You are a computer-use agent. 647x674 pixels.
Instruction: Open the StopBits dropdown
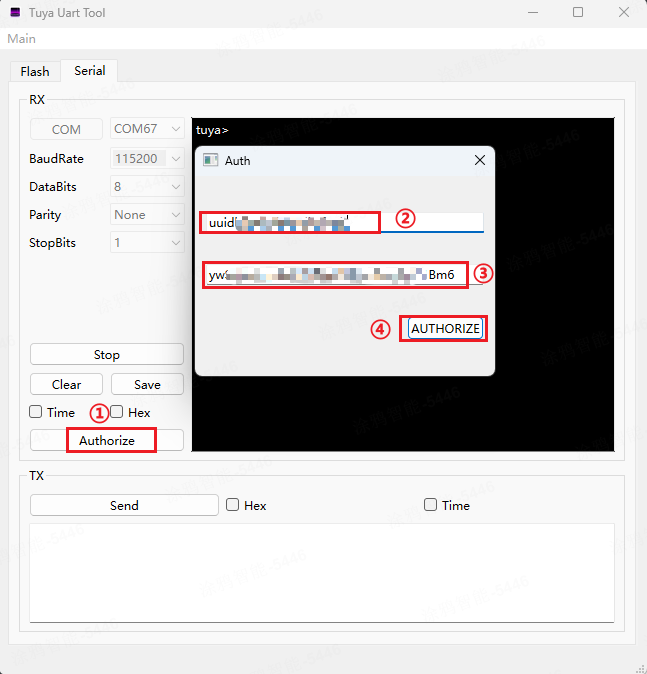147,242
